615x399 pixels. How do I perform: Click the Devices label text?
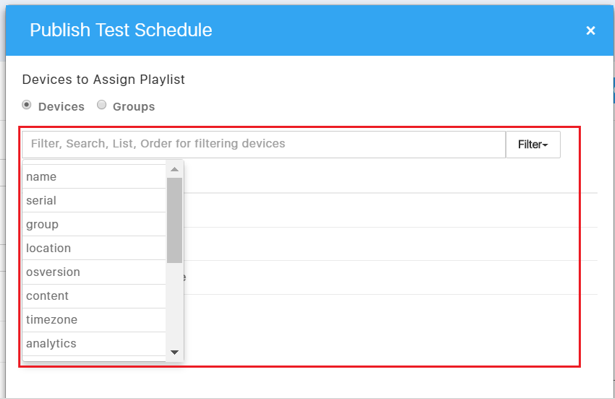click(x=61, y=107)
